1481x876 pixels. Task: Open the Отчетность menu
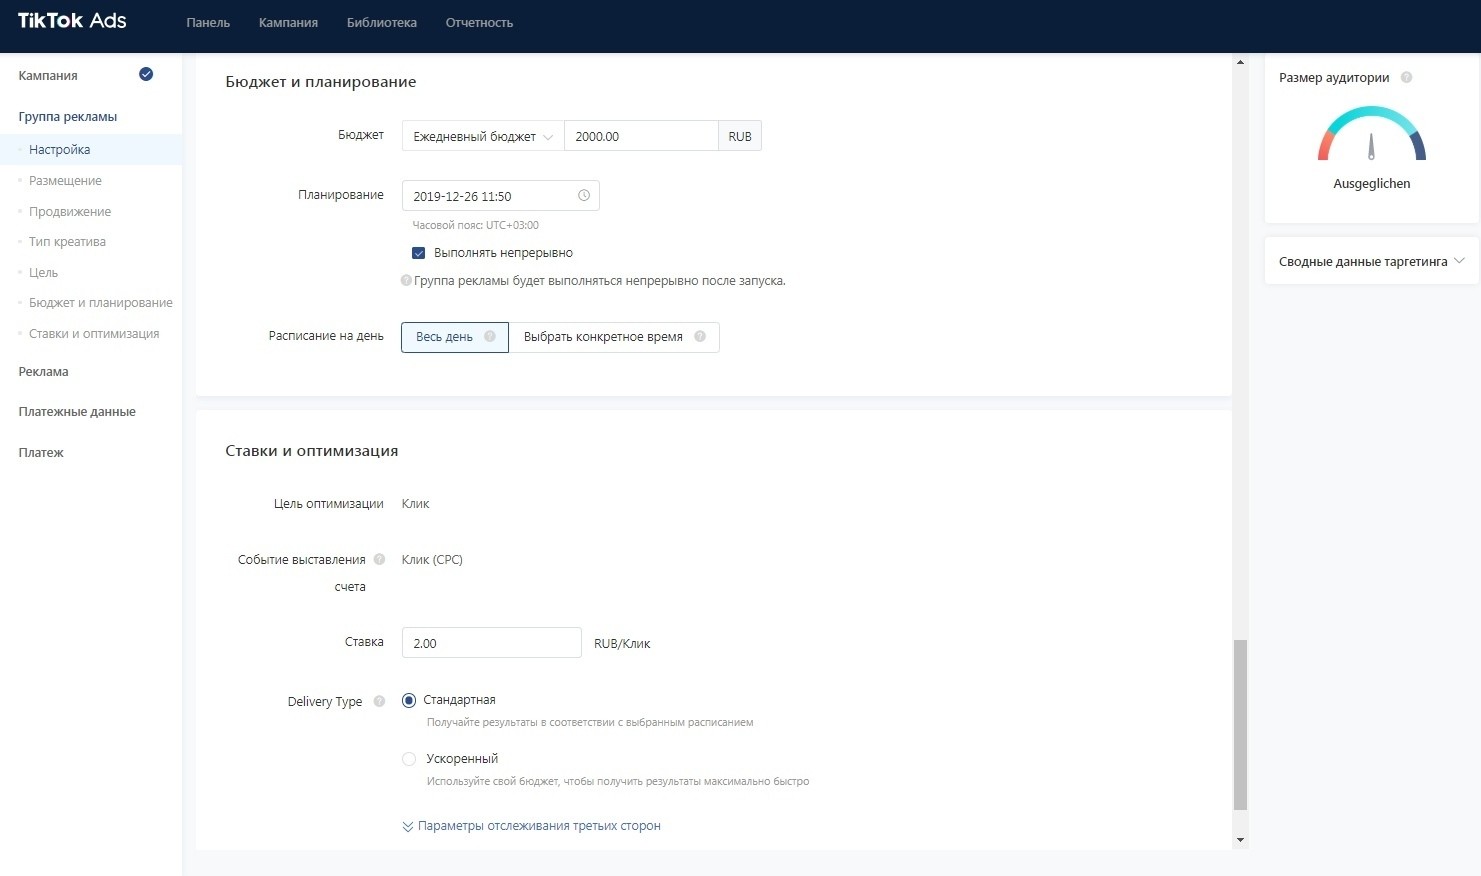pyautogui.click(x=479, y=22)
